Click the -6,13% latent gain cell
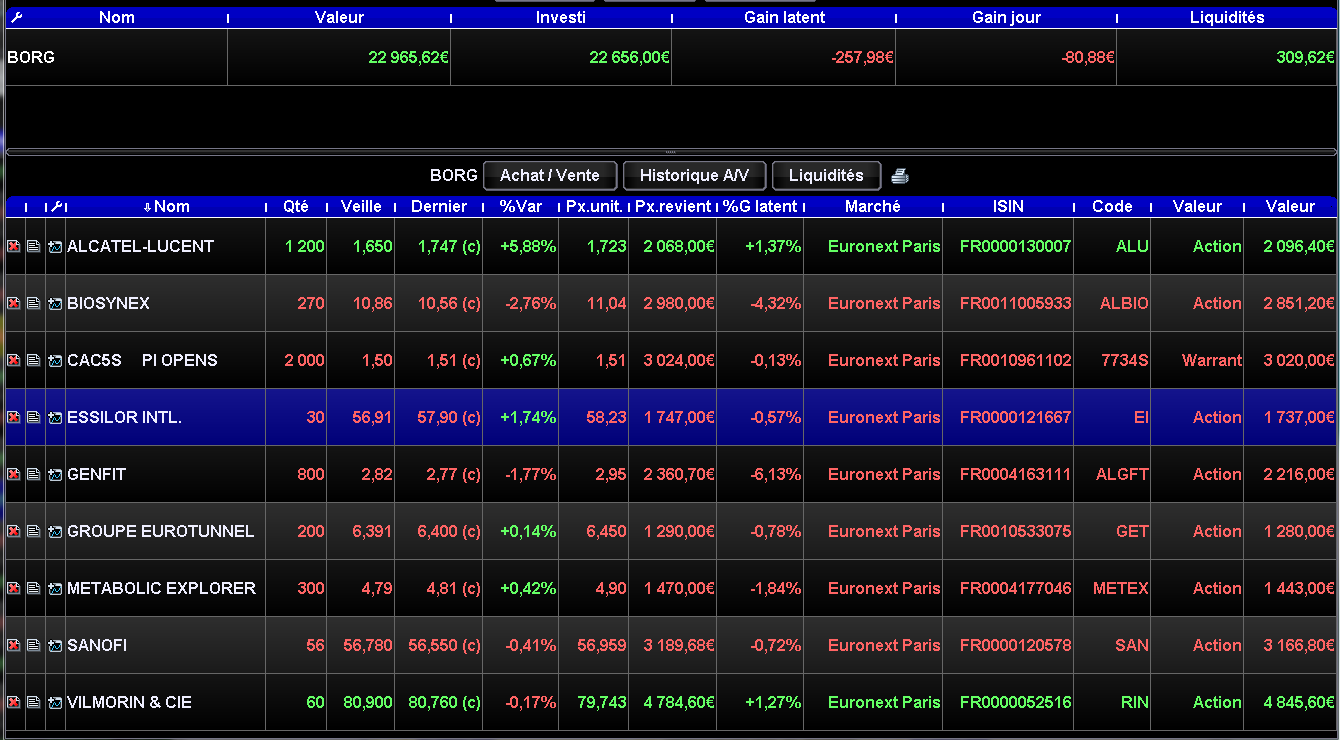Viewport: 1340px width, 740px height. pyautogui.click(x=760, y=474)
